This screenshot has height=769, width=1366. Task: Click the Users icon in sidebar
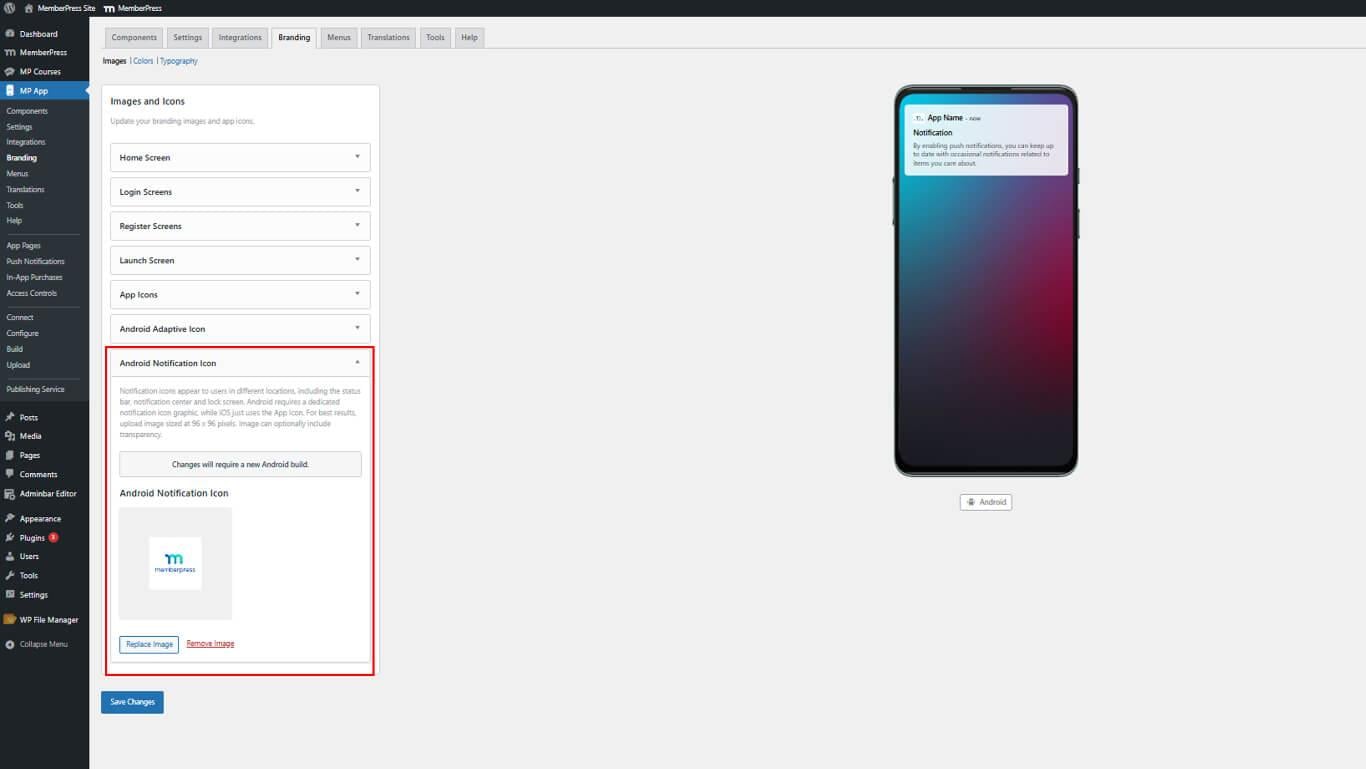click(x=10, y=556)
